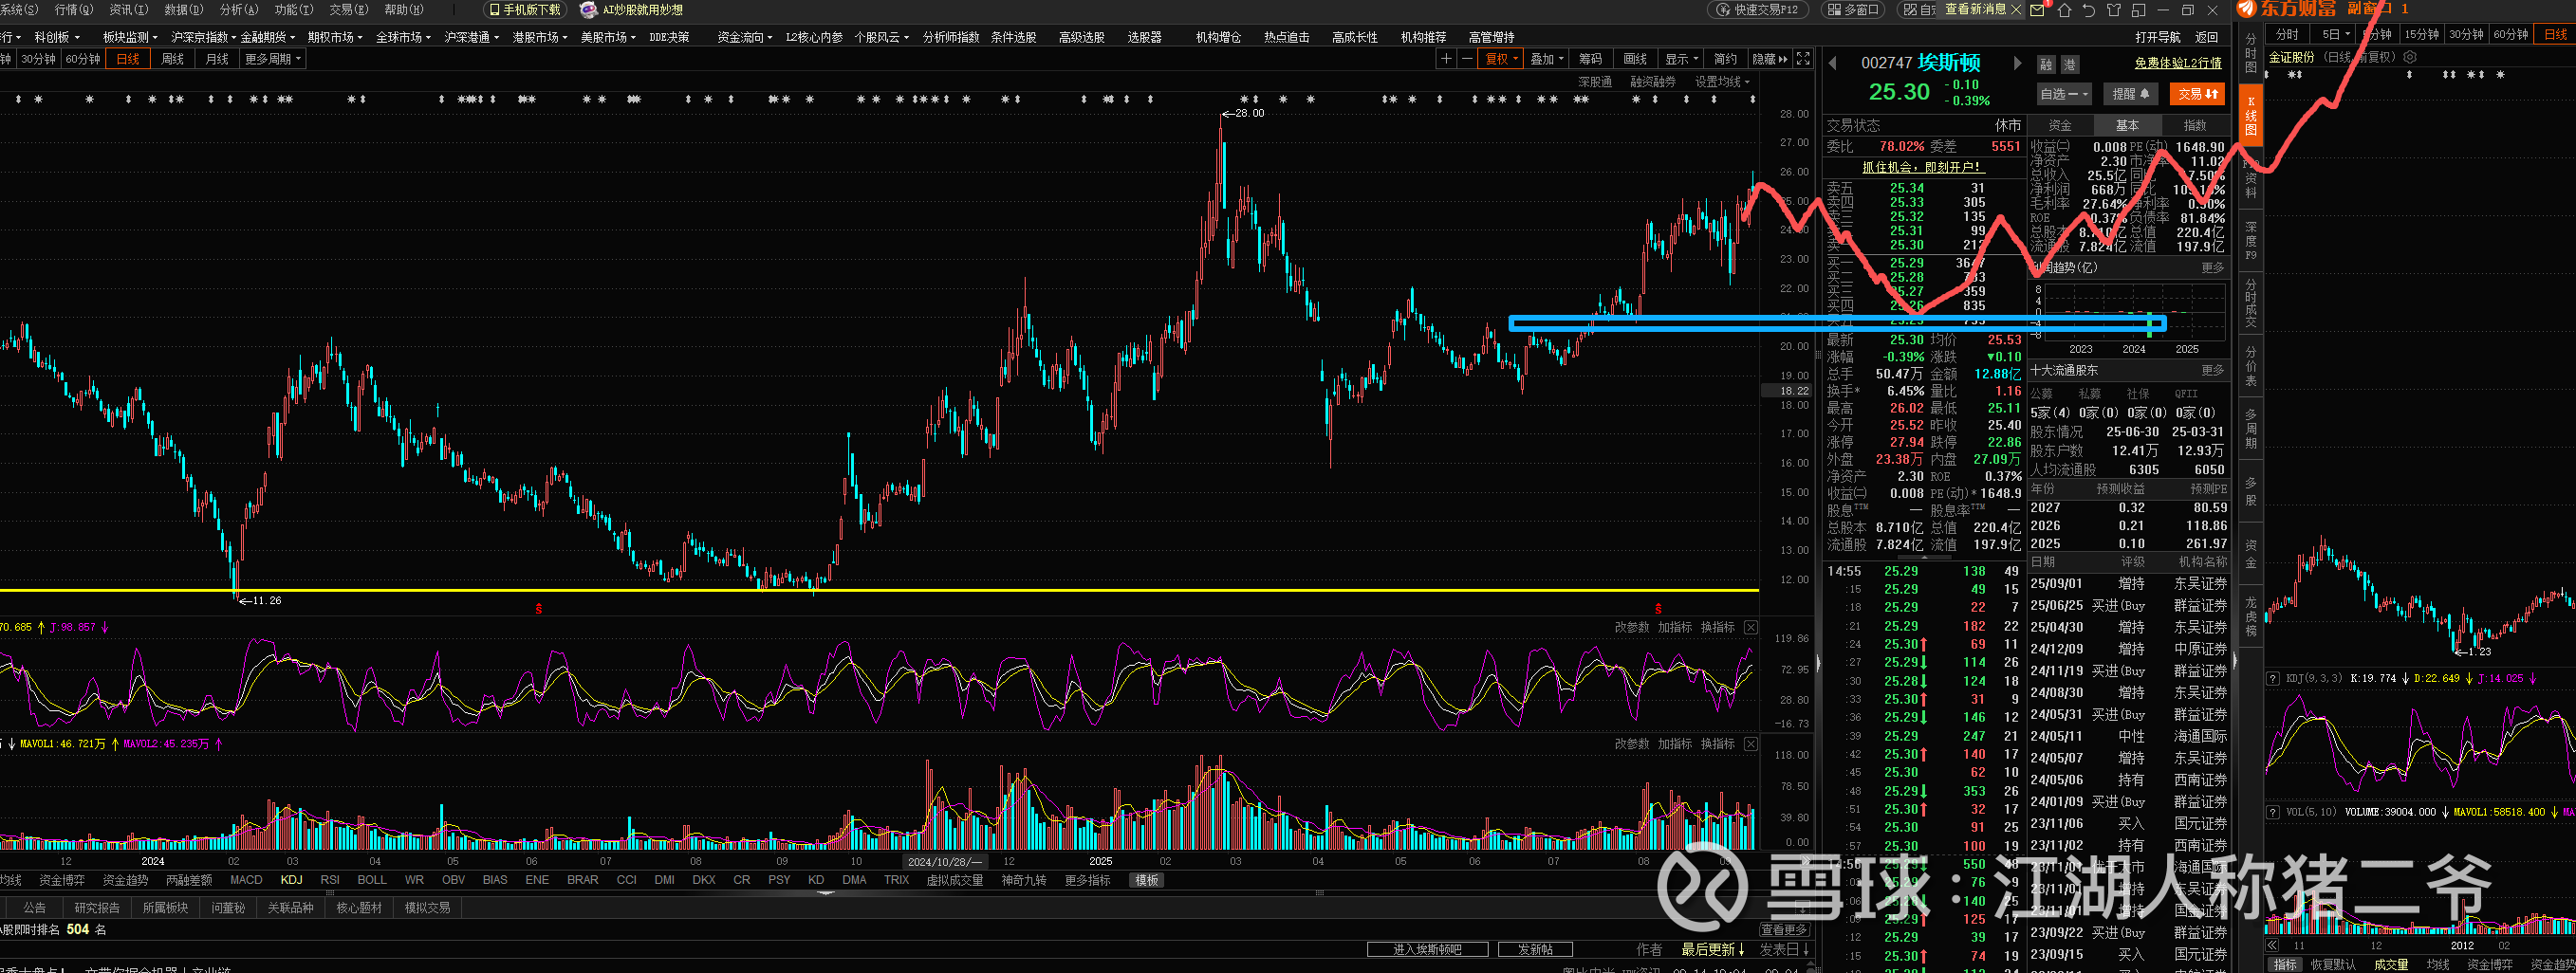Open chart settings gear beside 金证股份

[2410, 57]
